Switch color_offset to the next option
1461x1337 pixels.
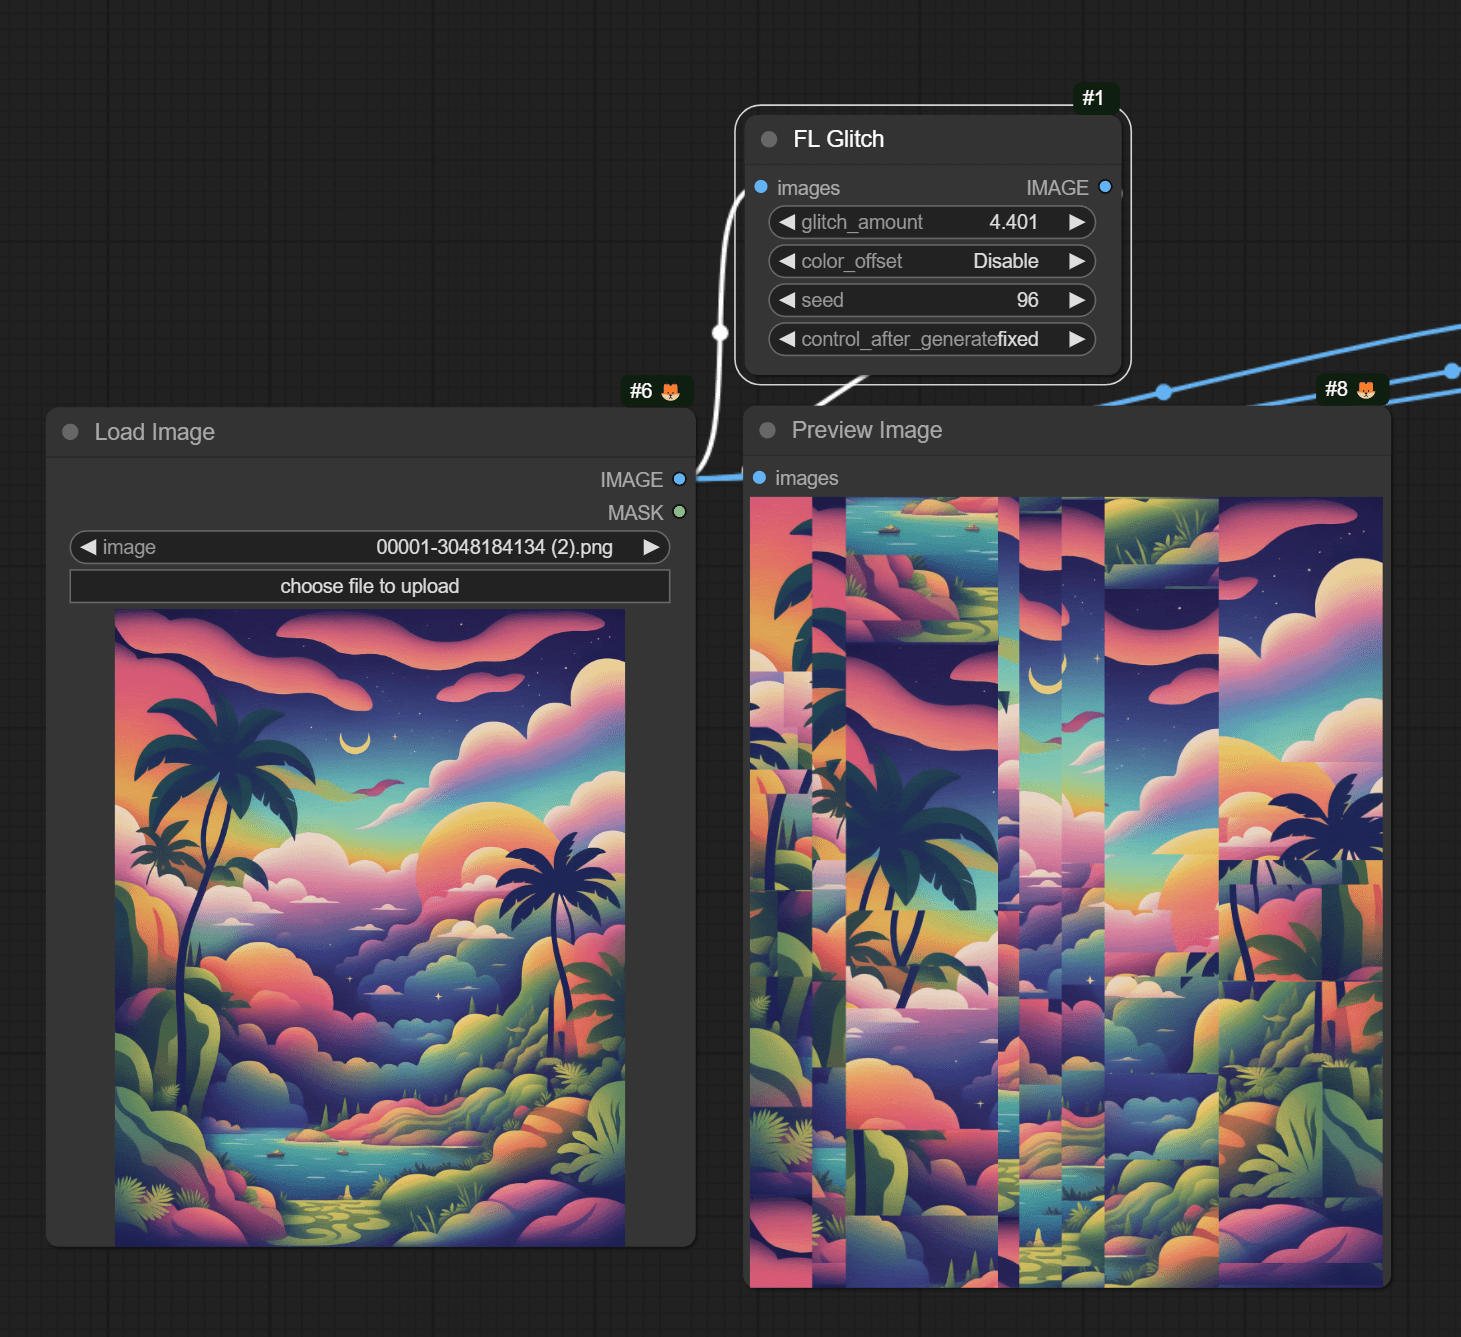click(x=1077, y=261)
